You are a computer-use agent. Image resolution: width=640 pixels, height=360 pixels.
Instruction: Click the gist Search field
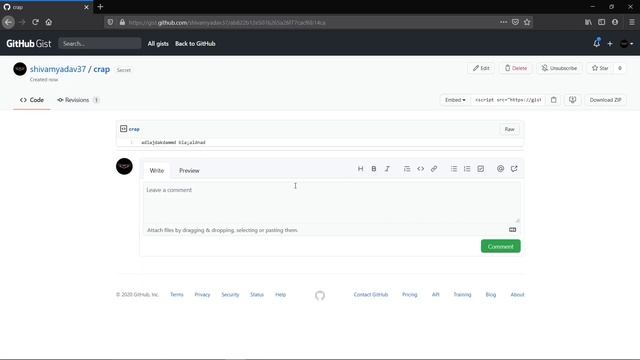100,43
